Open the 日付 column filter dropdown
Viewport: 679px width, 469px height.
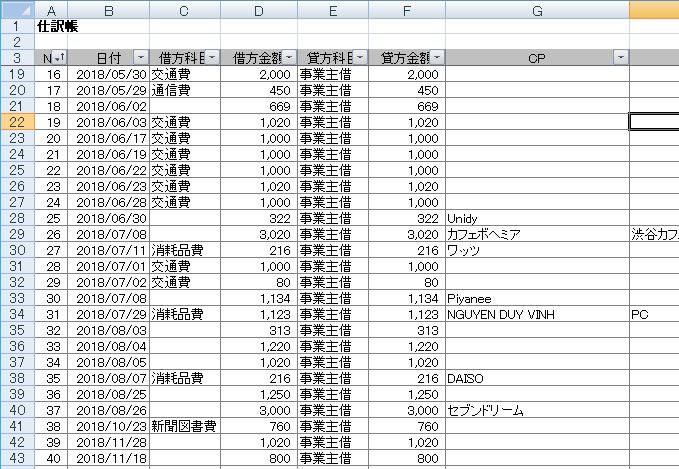point(140,58)
